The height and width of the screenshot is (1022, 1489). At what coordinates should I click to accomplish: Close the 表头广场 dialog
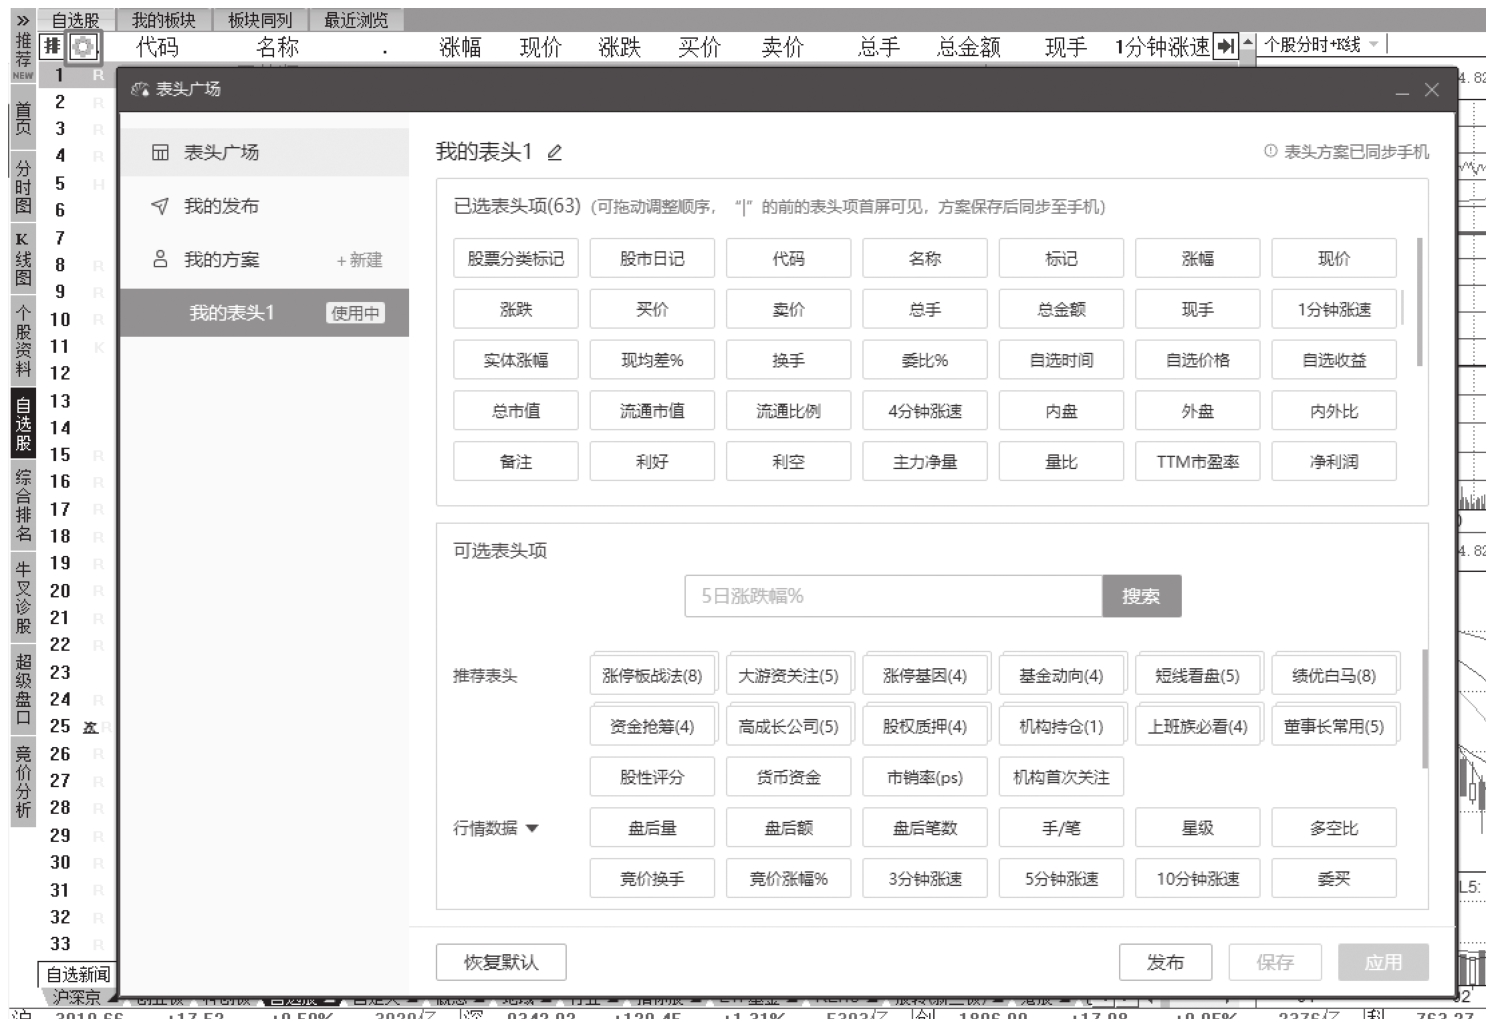[1432, 90]
